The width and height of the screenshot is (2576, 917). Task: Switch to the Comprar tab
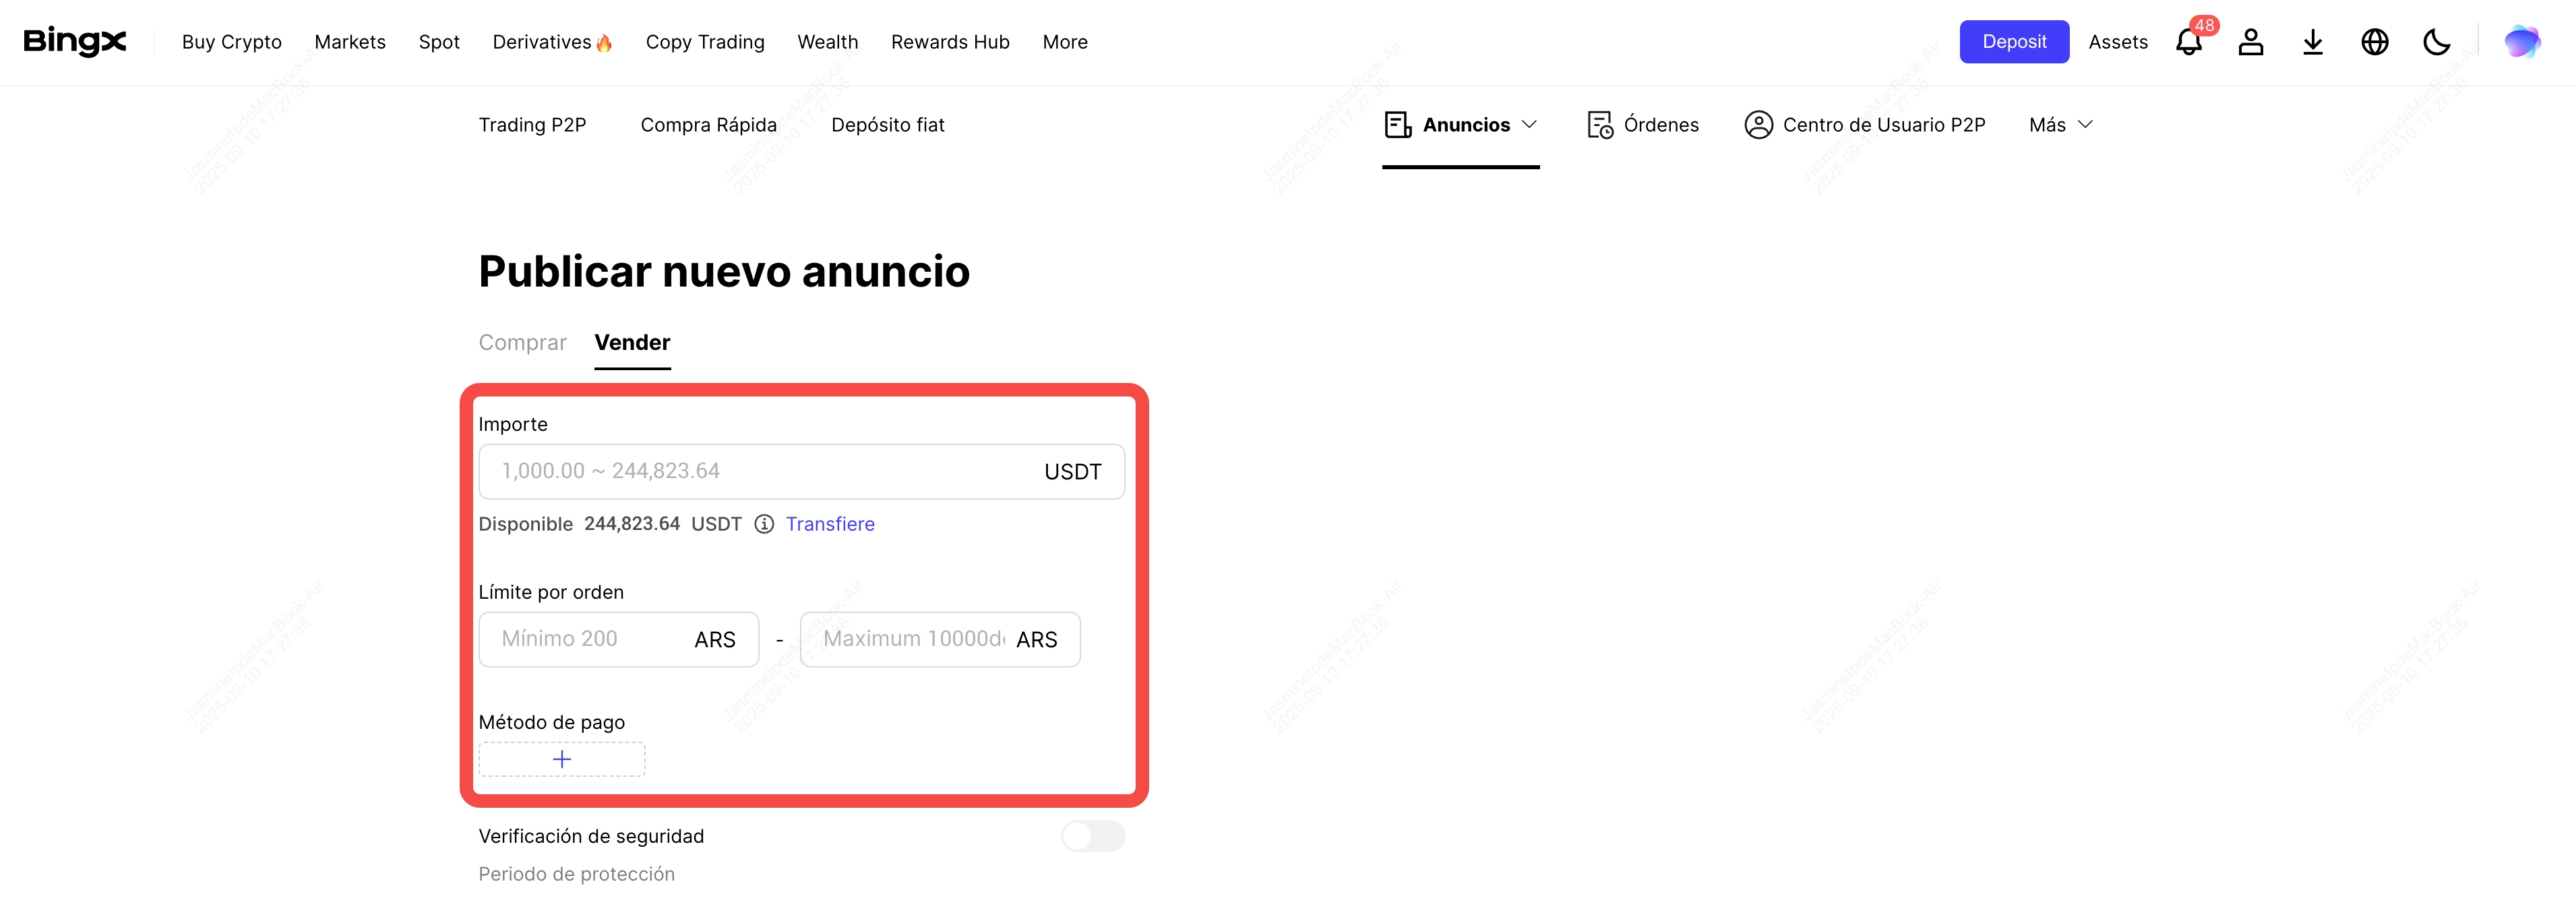[x=522, y=343]
